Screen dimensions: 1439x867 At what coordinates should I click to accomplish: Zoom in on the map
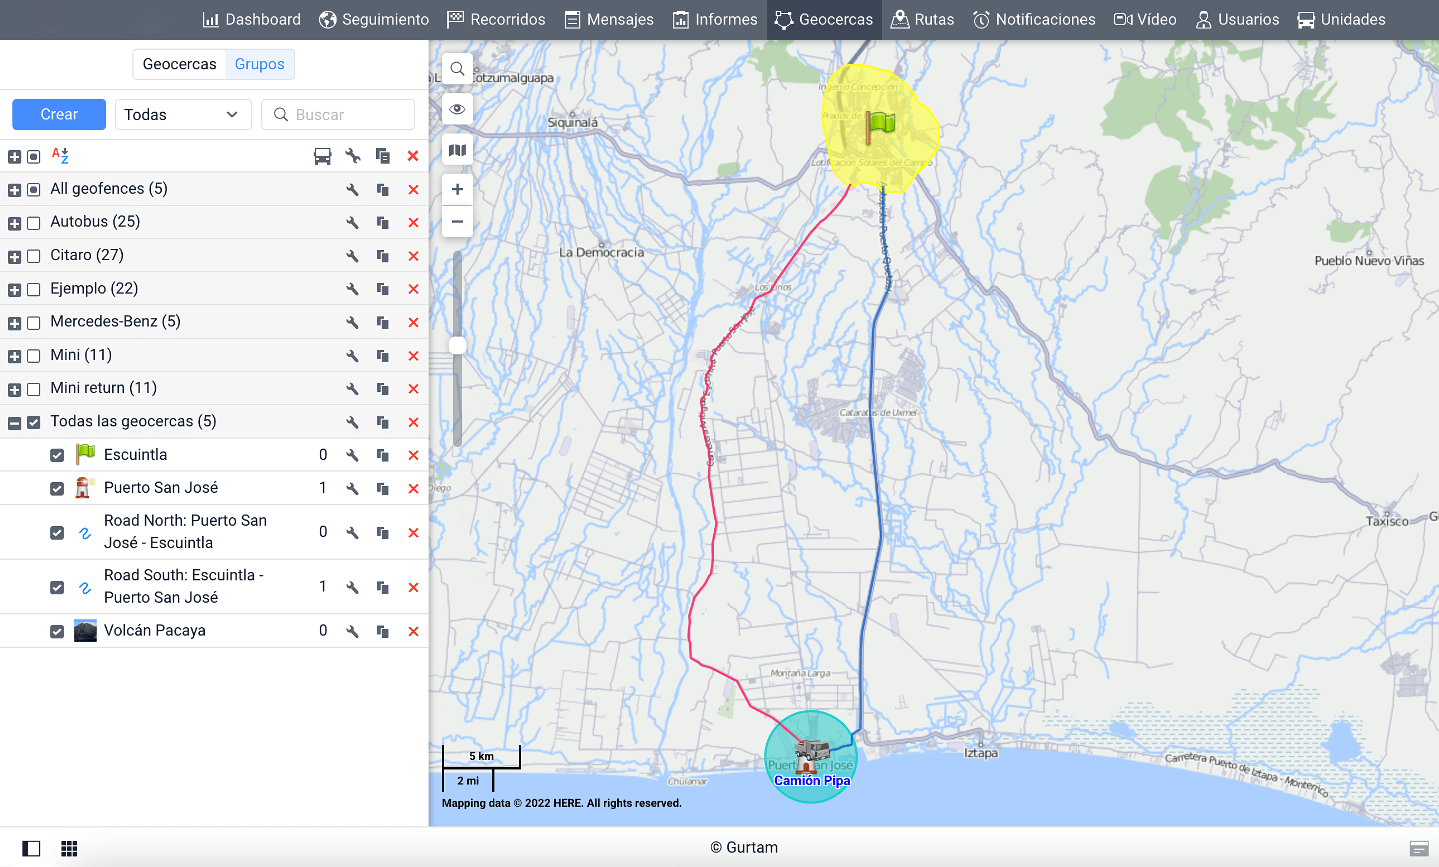click(x=457, y=189)
